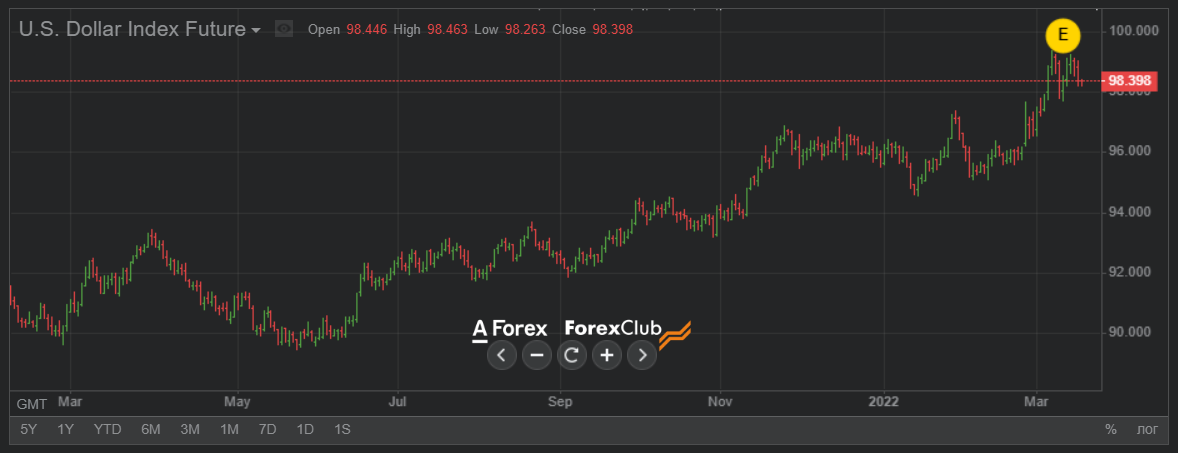Click the May label on time axis
This screenshot has width=1178, height=453.
(237, 402)
